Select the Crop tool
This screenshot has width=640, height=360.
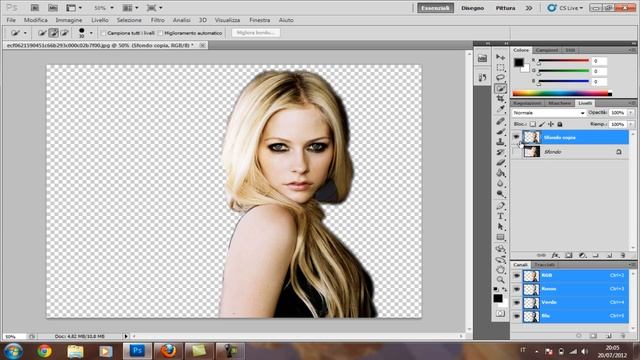click(x=500, y=99)
